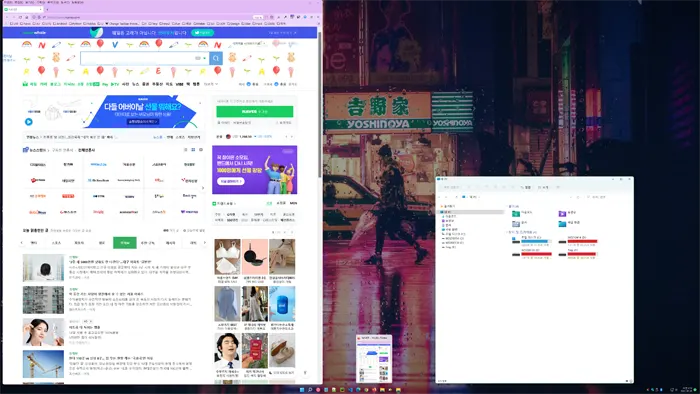Open the Whale window preview thumbnail above taskbar
This screenshot has height=394, width=700.
pyautogui.click(x=374, y=358)
